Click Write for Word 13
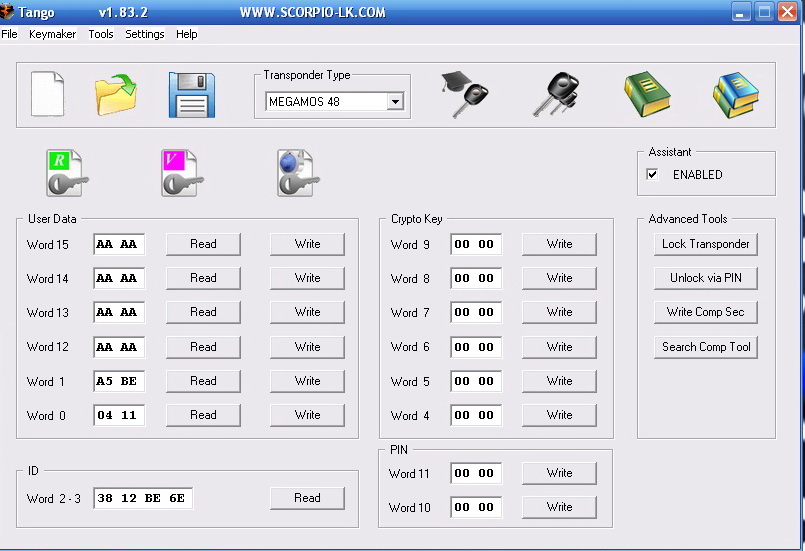 point(308,312)
